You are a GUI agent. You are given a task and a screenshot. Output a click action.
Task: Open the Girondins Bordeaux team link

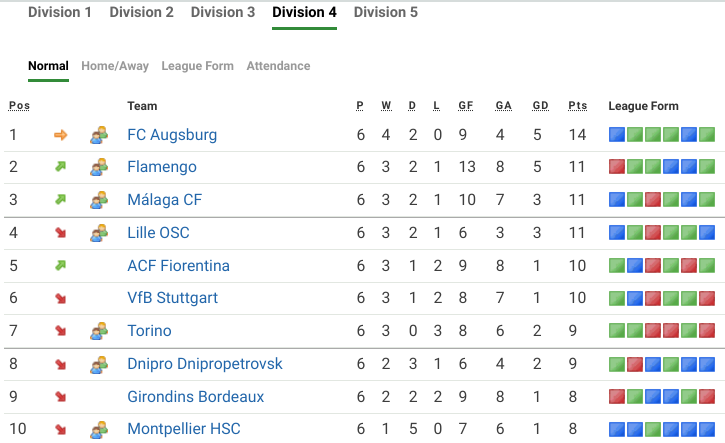tap(196, 397)
